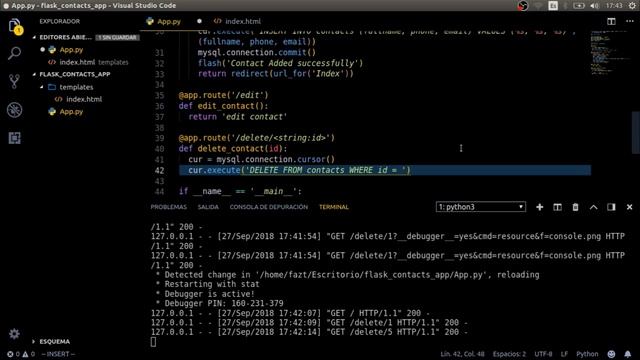Split the editor to the right
The image size is (640, 360).
tap(611, 21)
